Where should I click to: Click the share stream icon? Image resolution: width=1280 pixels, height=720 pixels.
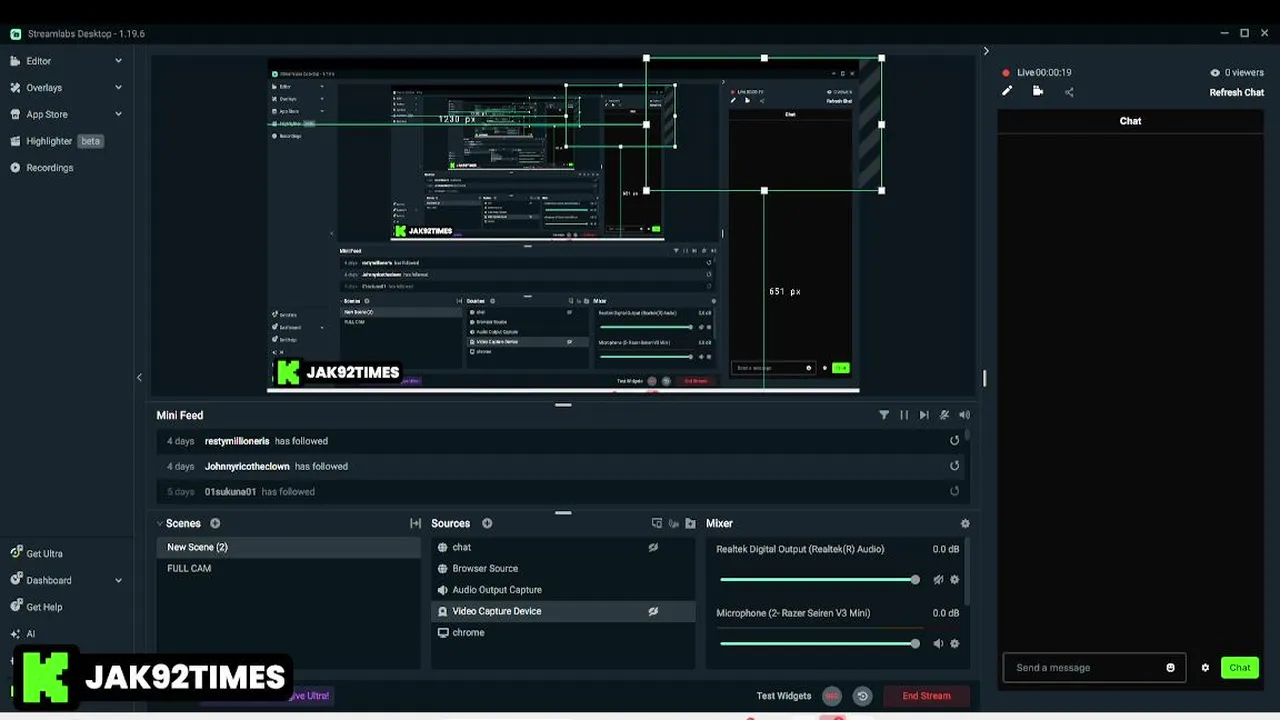(x=1069, y=92)
